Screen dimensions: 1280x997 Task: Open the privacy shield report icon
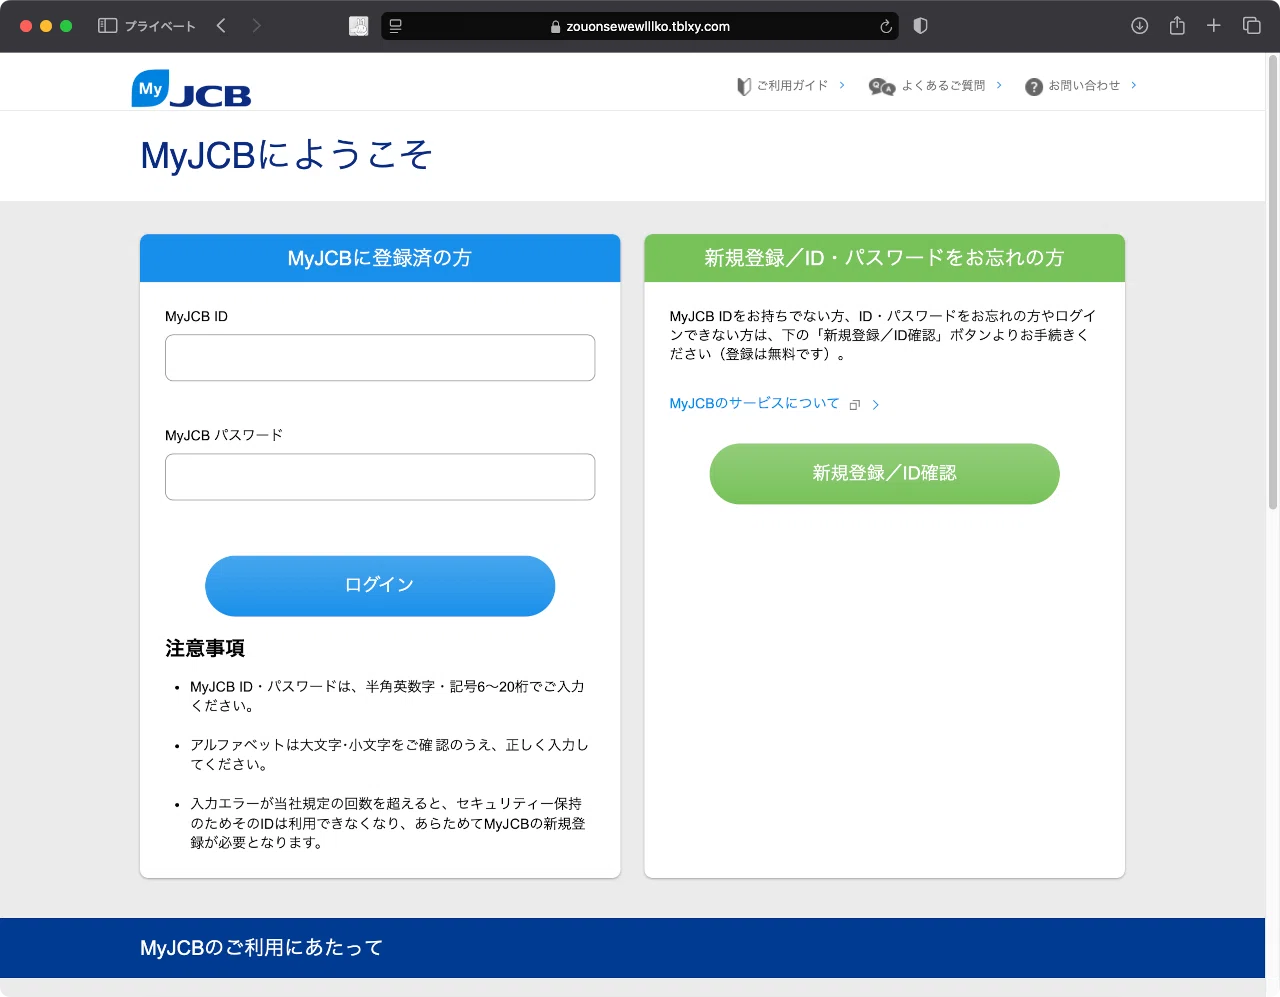(921, 26)
